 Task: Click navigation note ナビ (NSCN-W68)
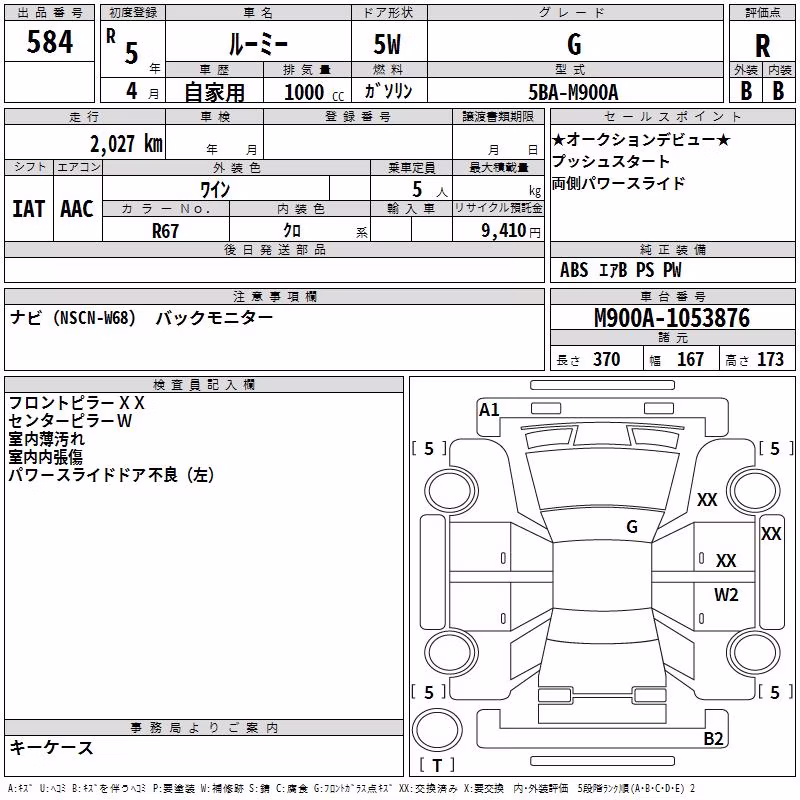pos(73,317)
